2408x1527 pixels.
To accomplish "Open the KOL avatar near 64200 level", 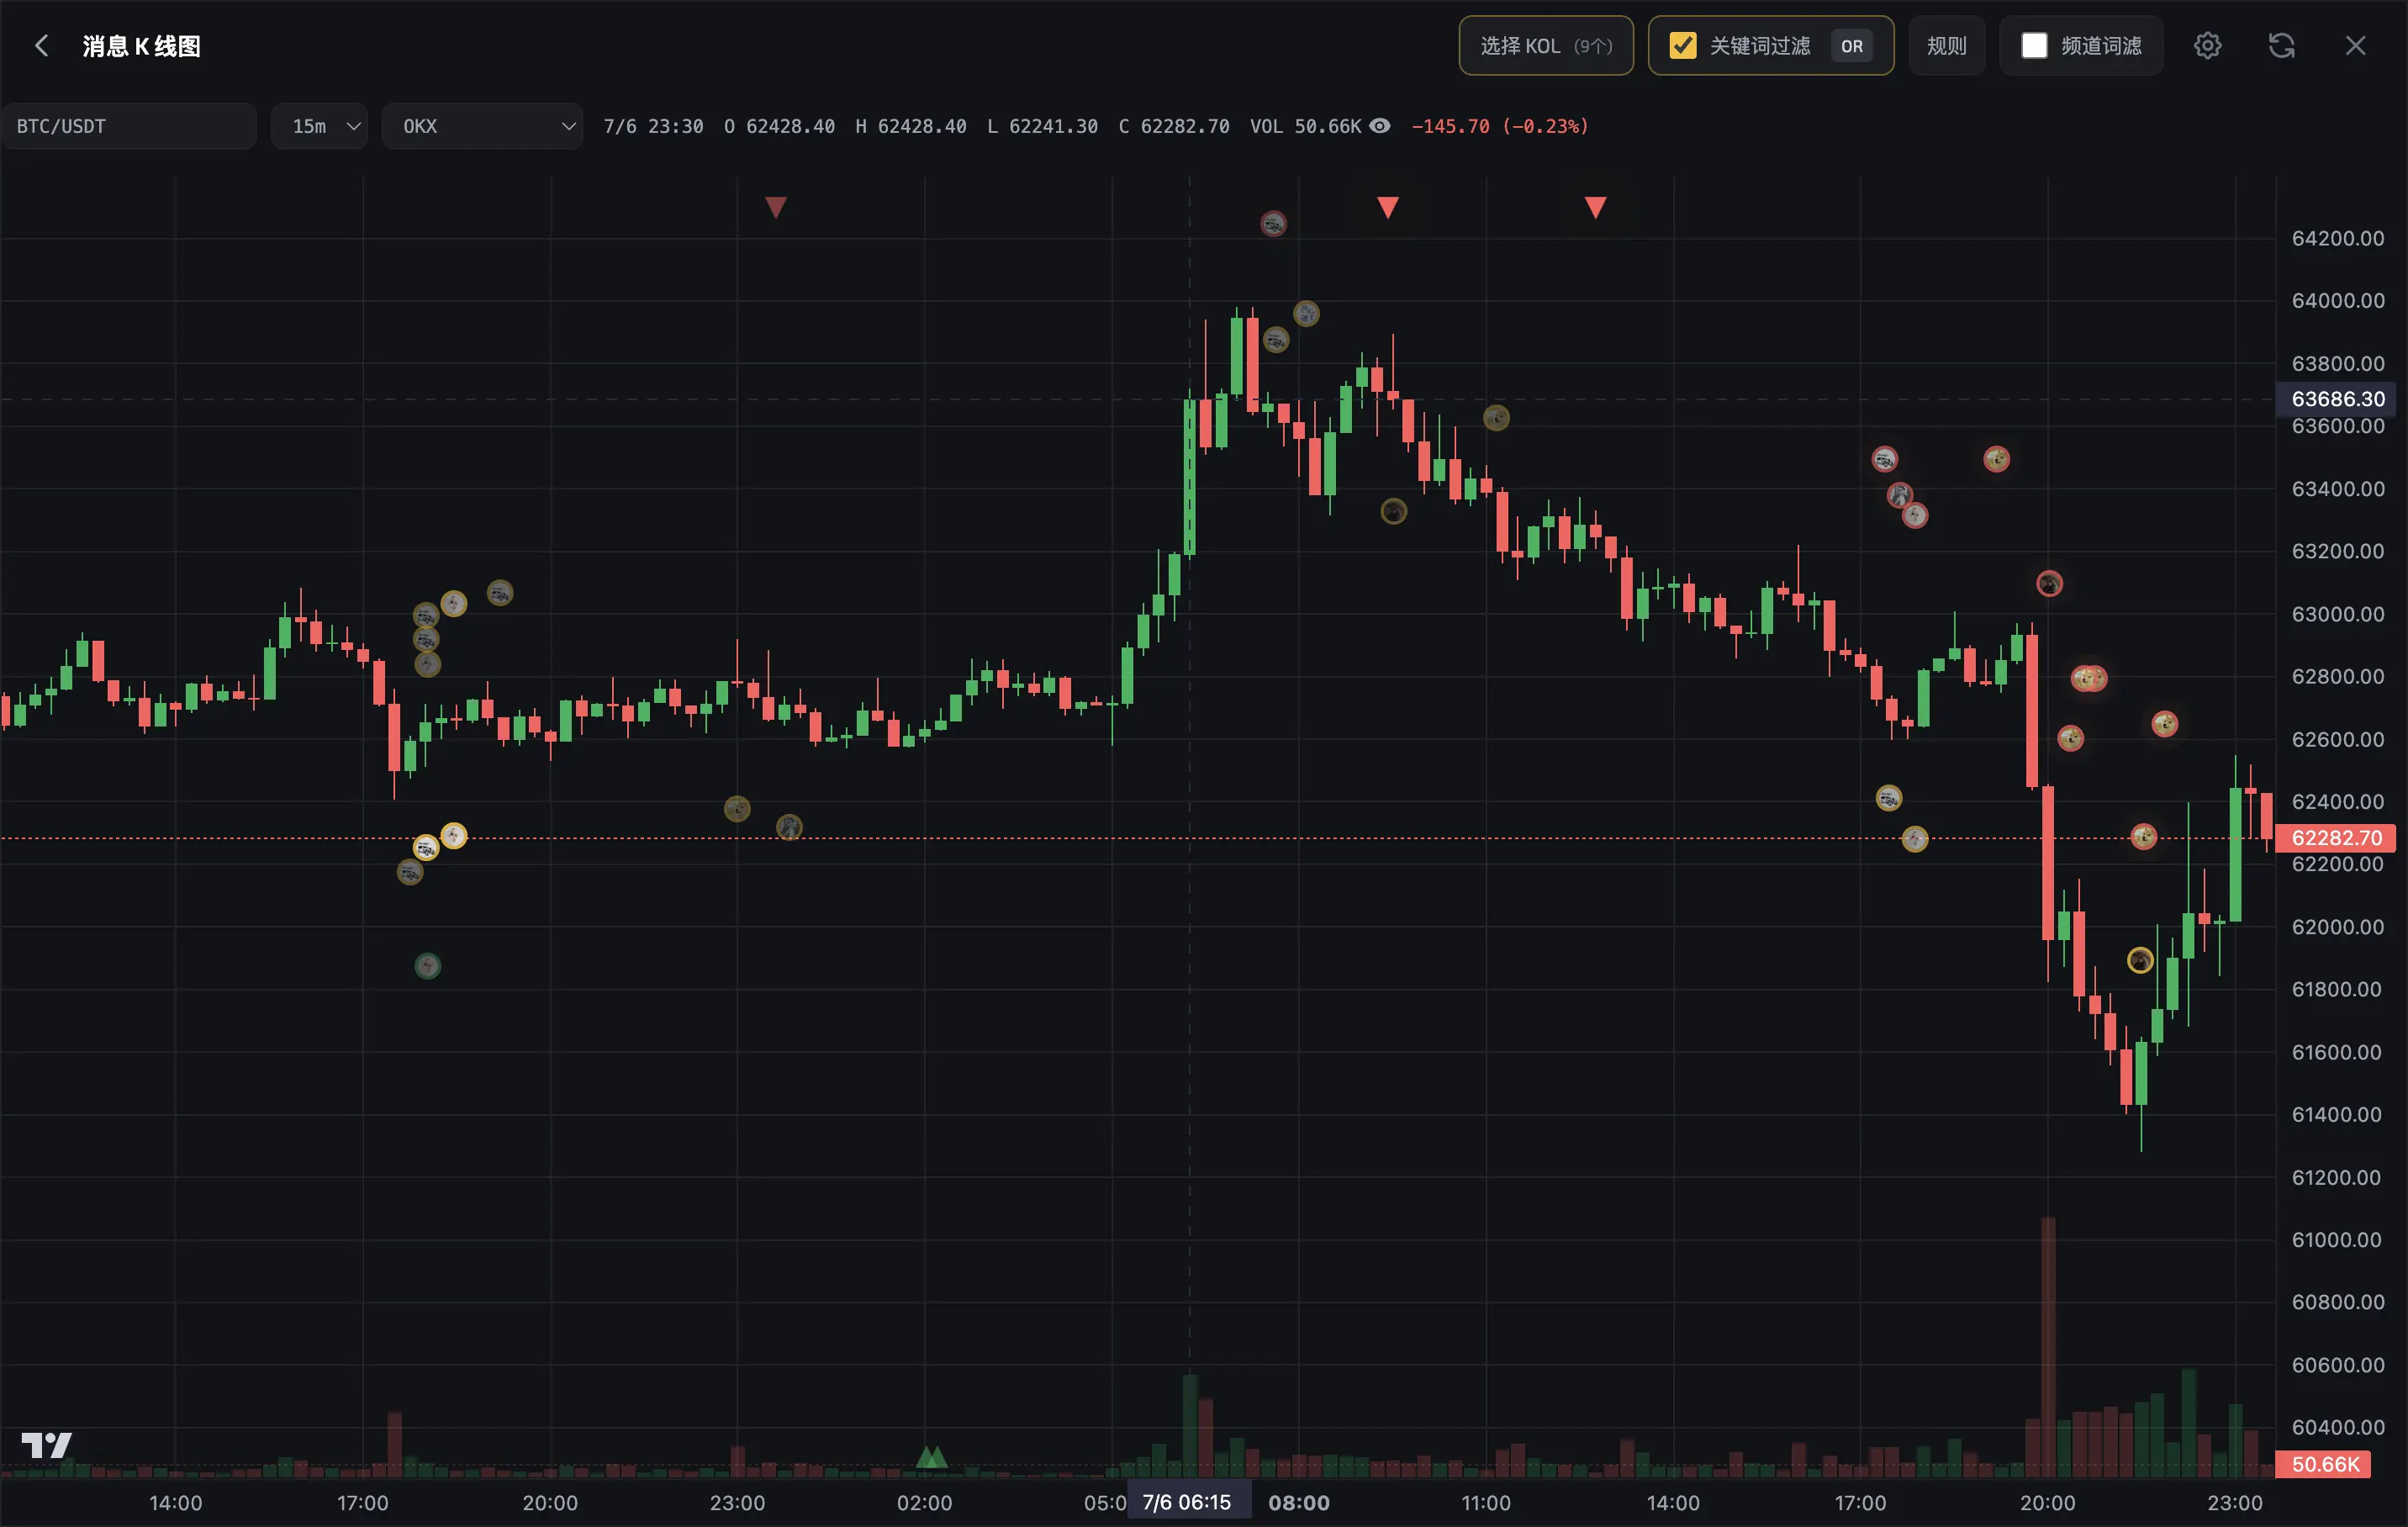I will coord(1273,223).
